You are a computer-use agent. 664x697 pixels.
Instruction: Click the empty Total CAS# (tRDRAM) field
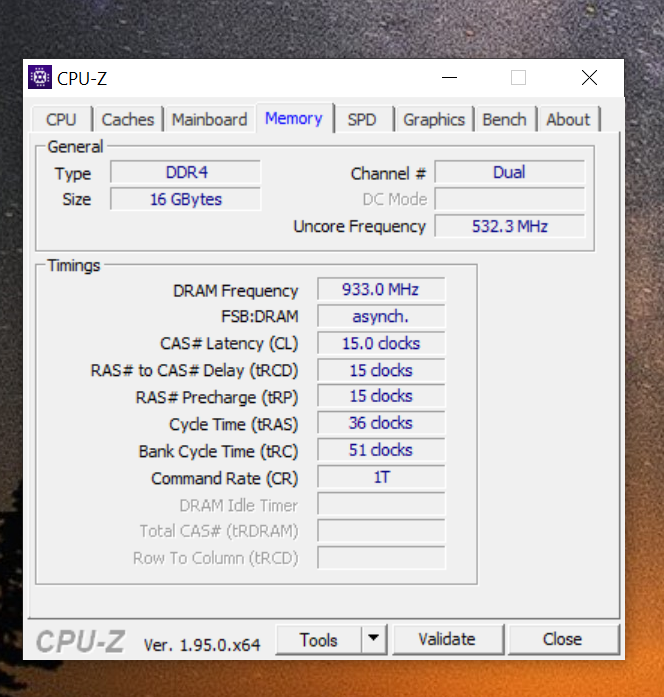click(381, 531)
